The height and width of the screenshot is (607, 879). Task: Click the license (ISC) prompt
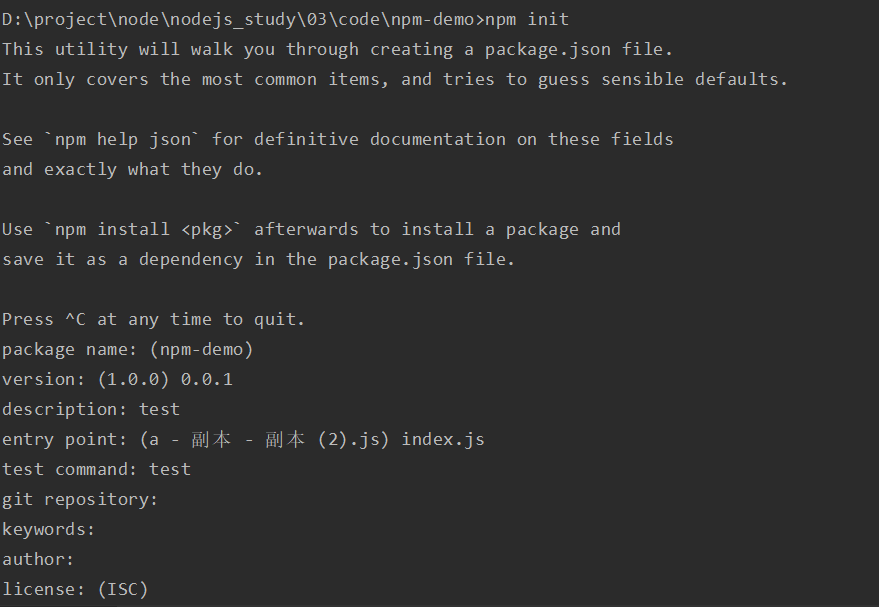75,589
